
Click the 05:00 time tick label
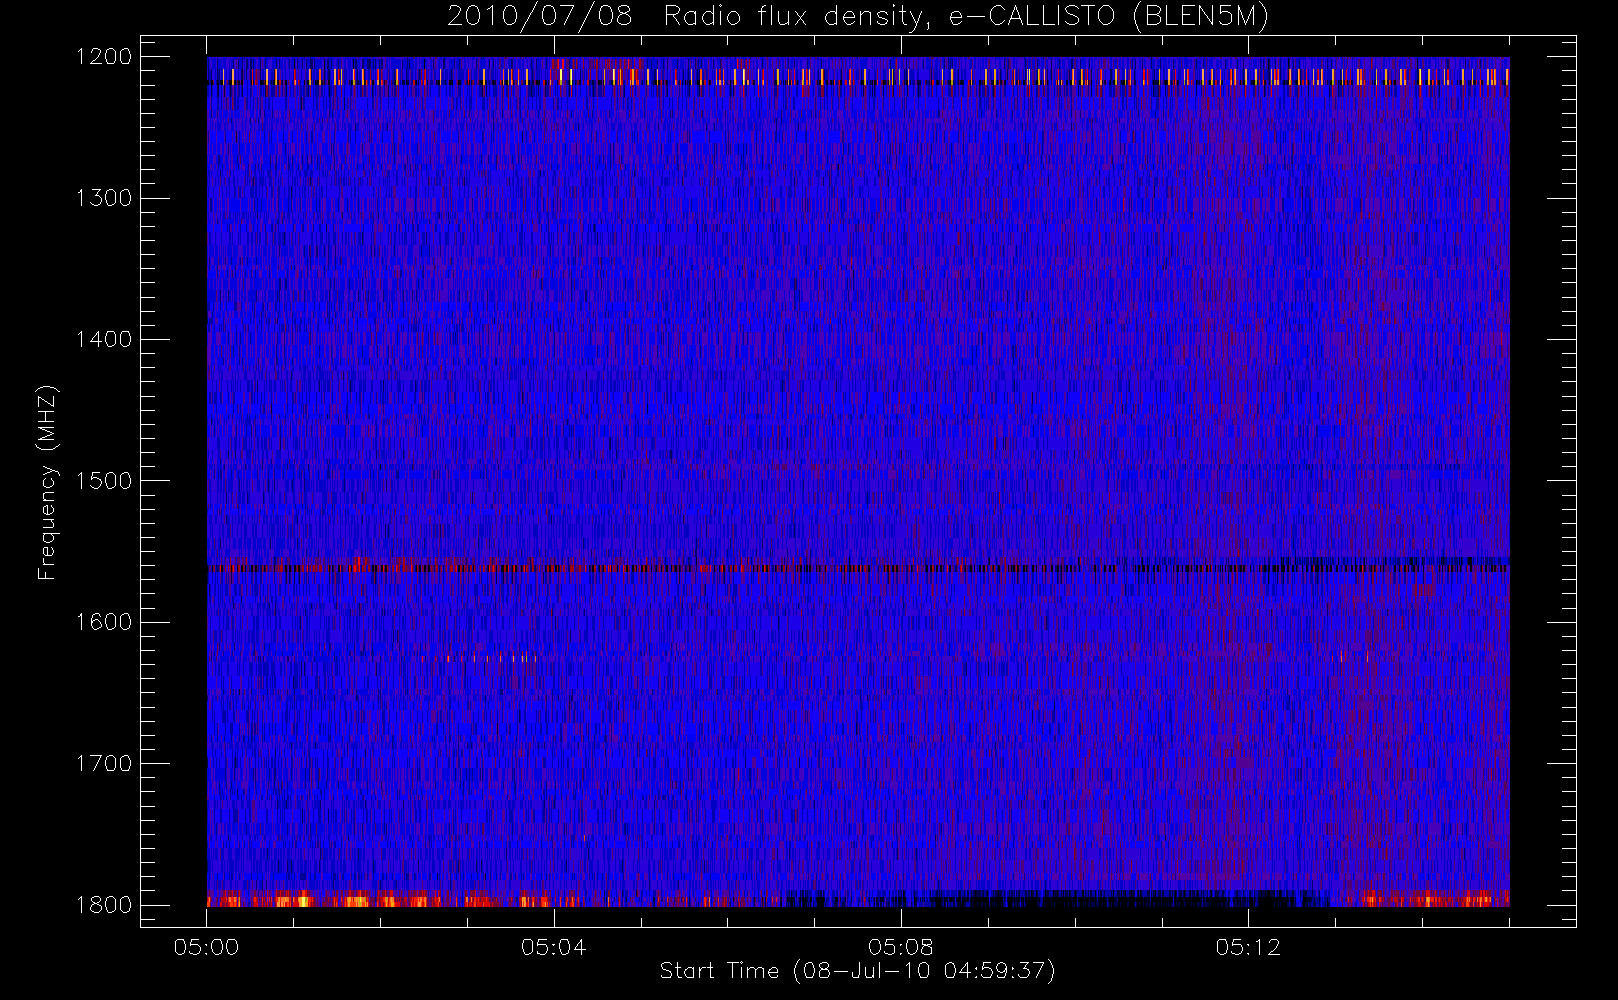206,947
